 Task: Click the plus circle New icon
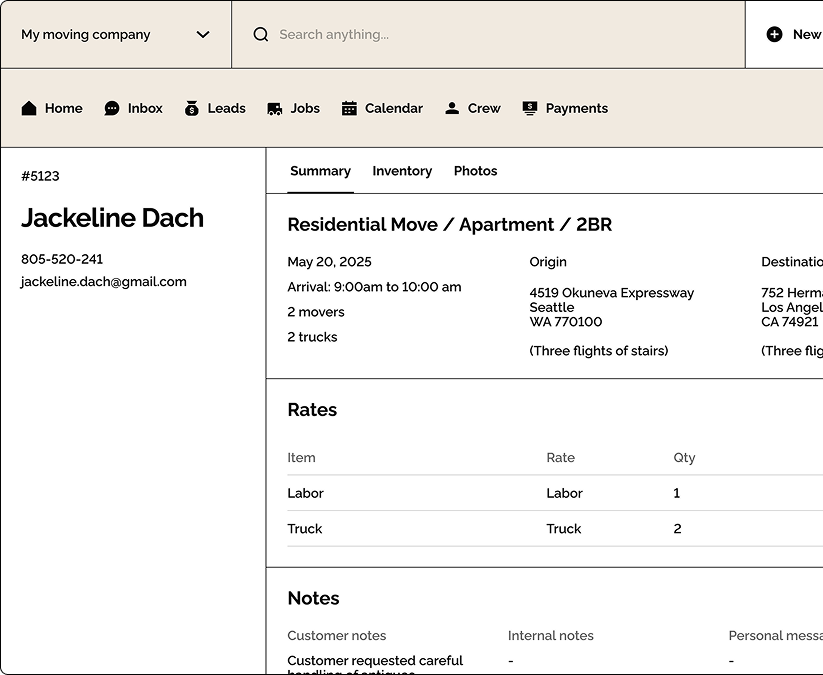(774, 34)
